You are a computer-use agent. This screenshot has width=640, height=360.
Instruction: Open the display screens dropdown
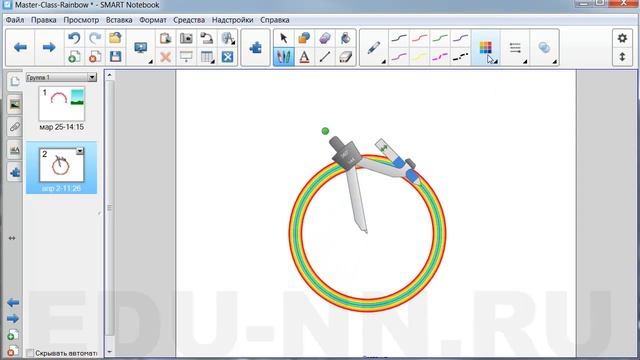[151, 62]
